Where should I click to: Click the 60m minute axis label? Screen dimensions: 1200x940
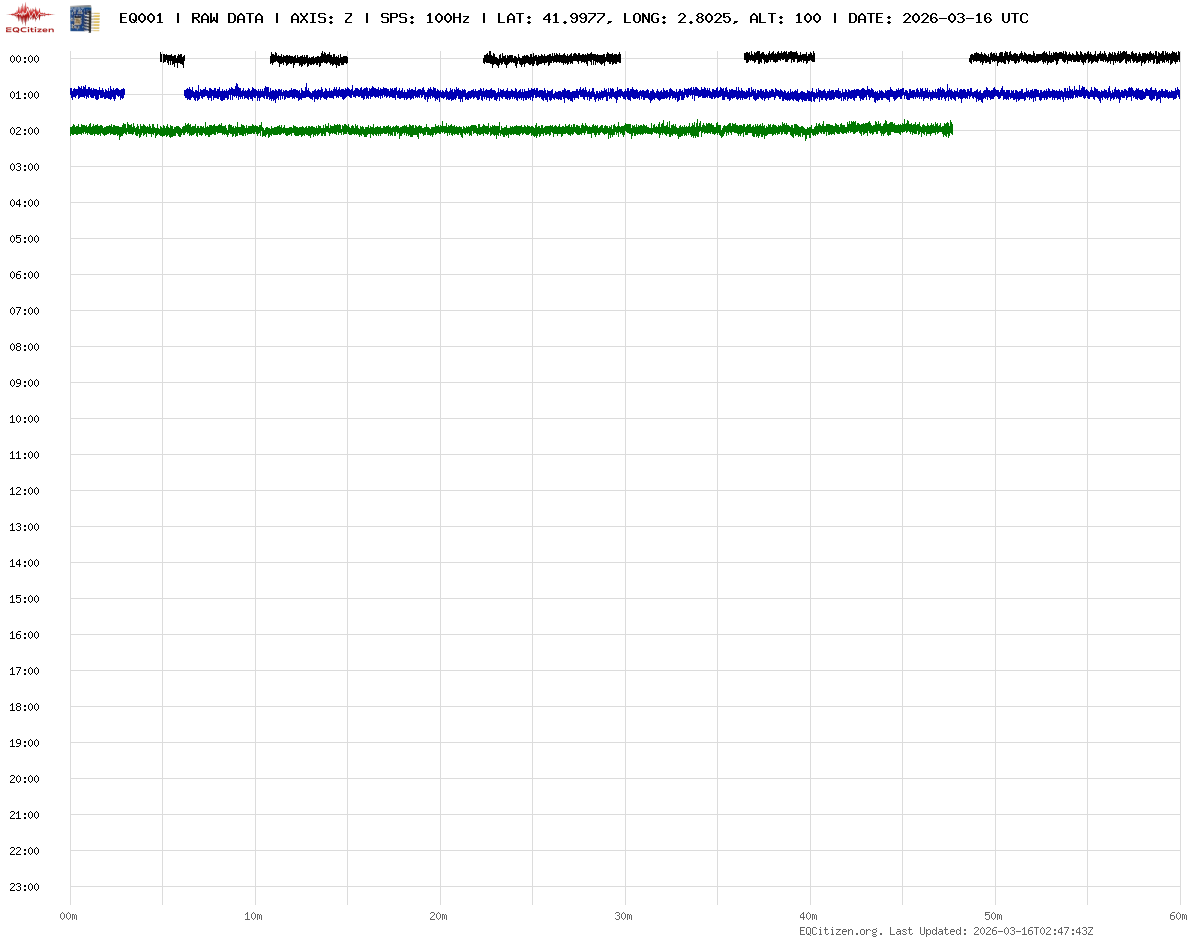click(1179, 916)
